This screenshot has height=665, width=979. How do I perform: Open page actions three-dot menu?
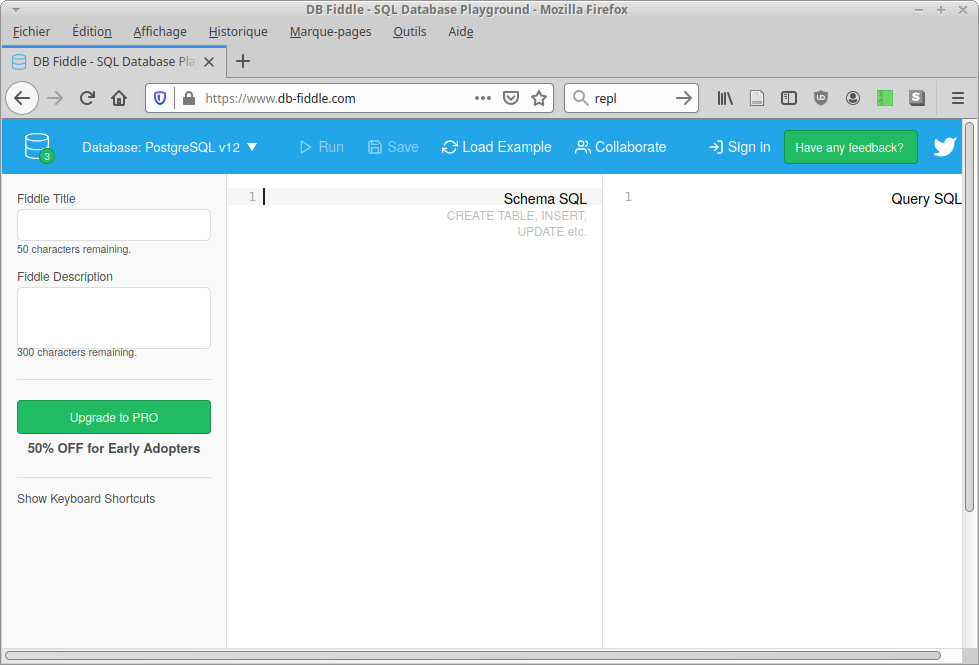483,98
